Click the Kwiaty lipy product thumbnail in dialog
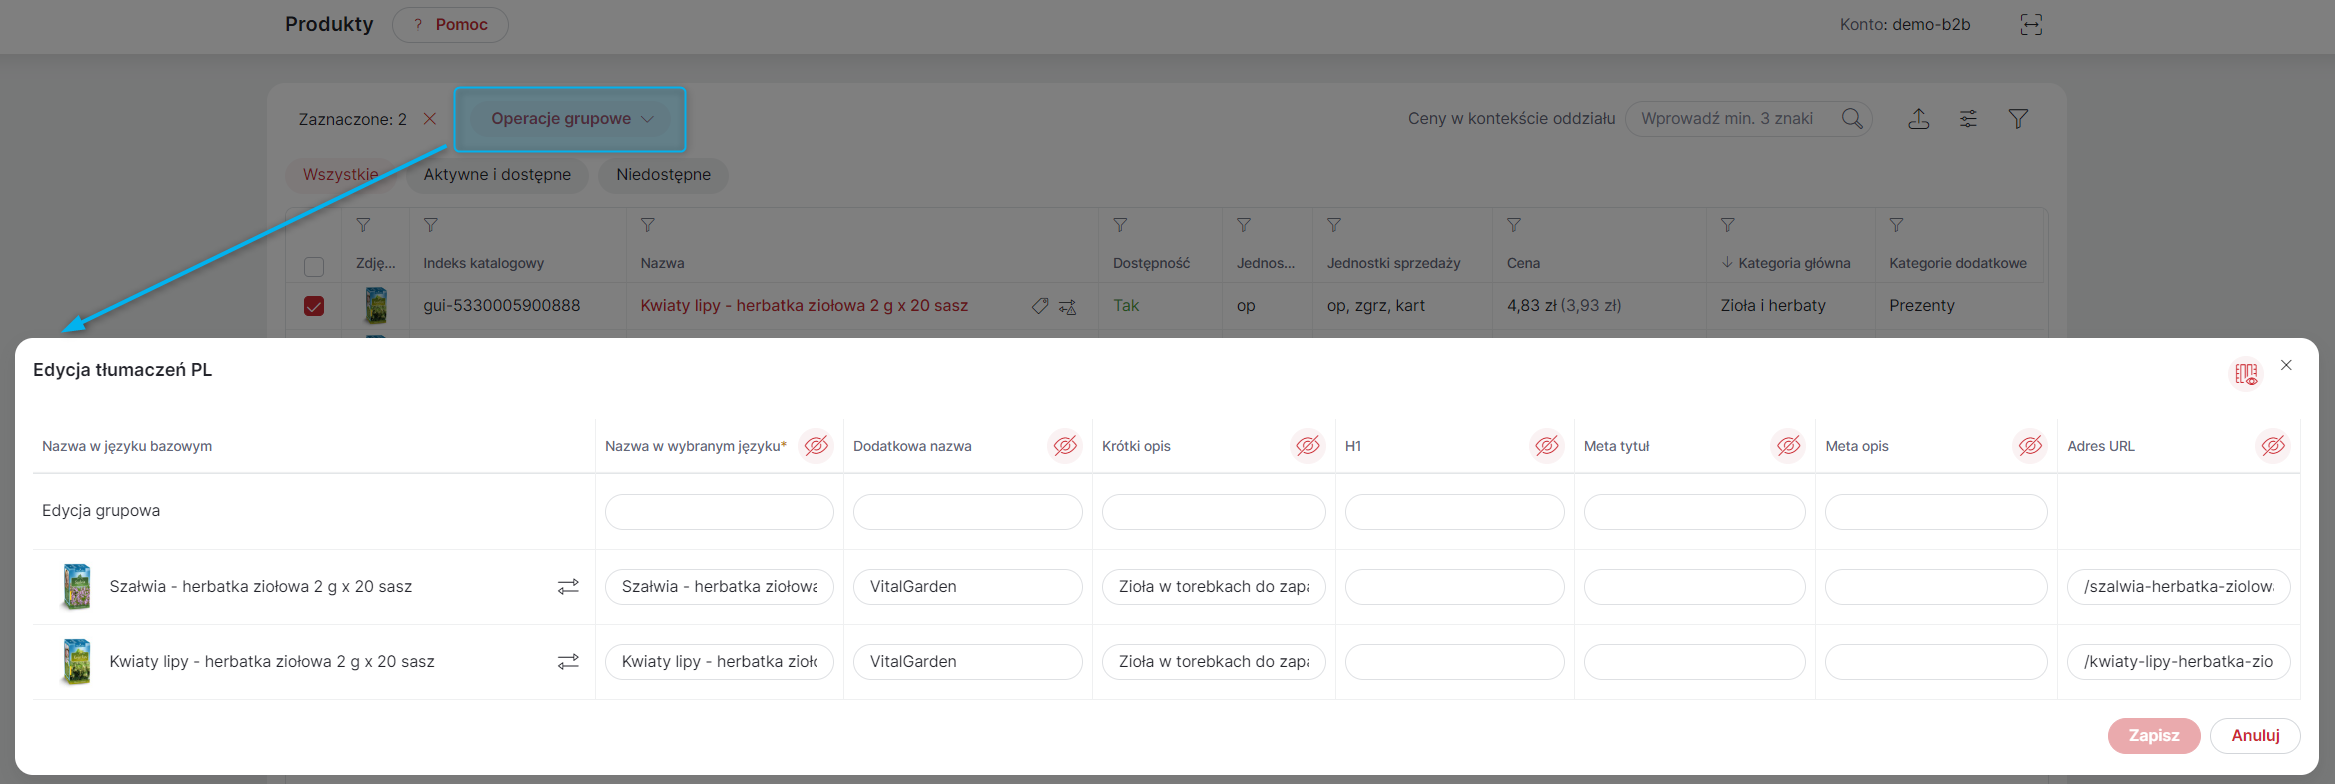 pos(76,662)
